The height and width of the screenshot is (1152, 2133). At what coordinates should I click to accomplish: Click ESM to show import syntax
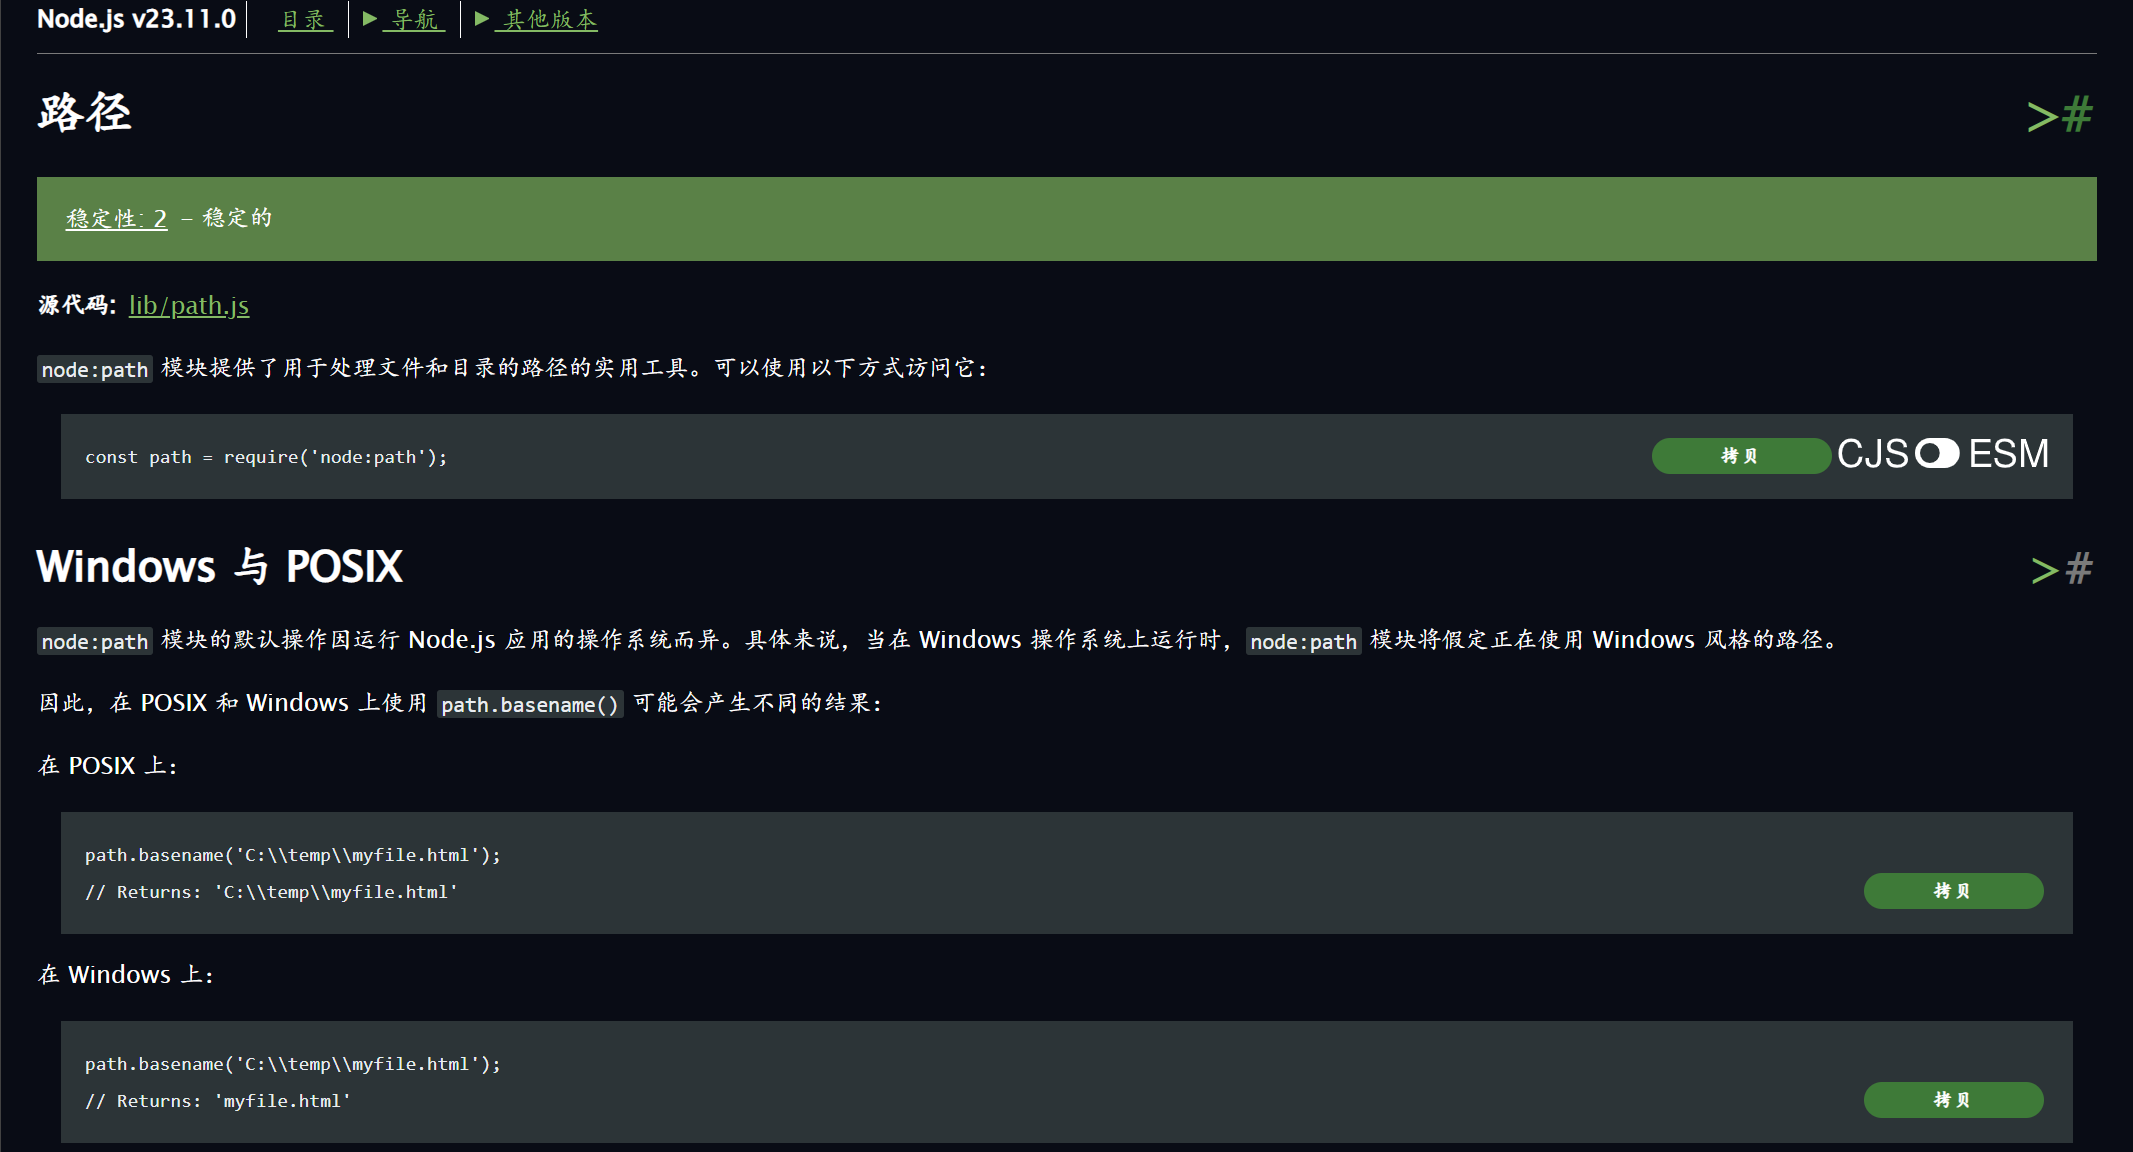[x=2008, y=455]
